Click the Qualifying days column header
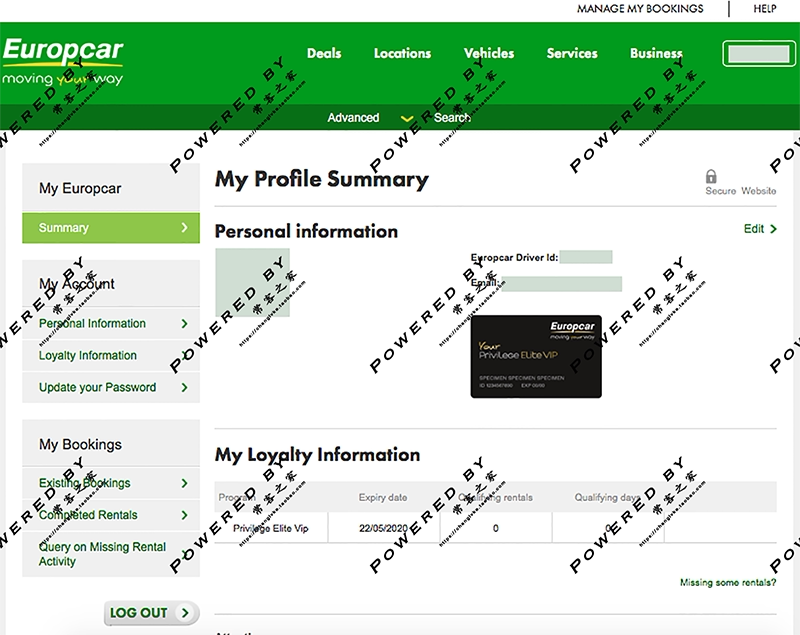The width and height of the screenshot is (800, 635). [608, 497]
